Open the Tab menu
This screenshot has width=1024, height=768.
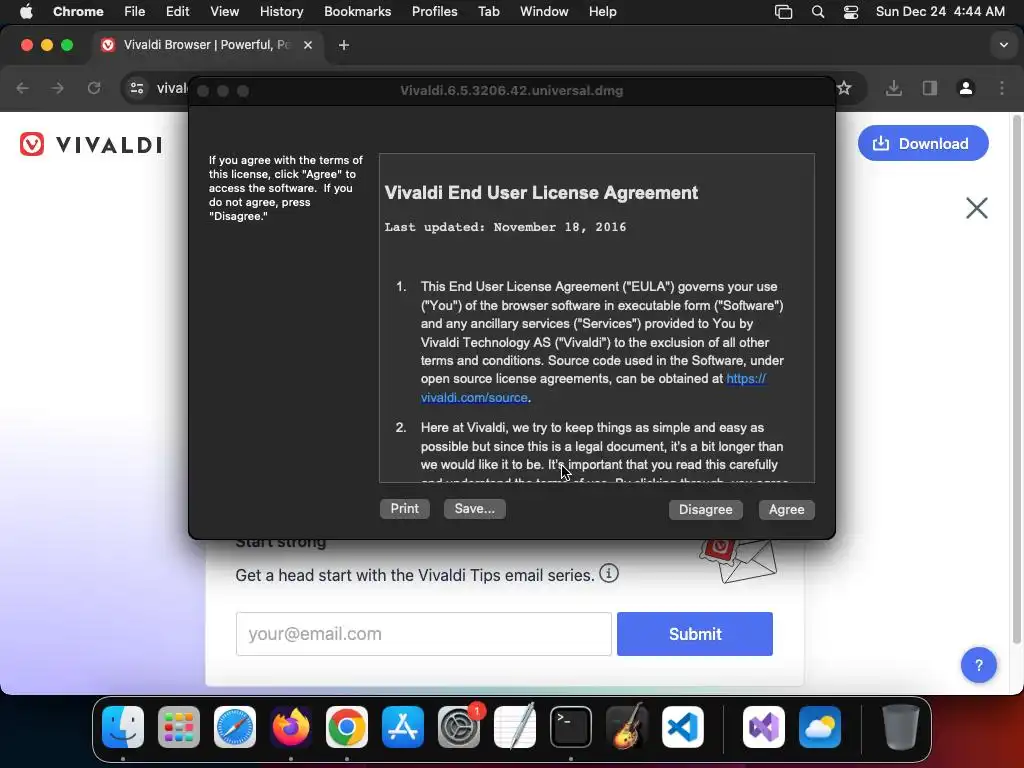(488, 11)
